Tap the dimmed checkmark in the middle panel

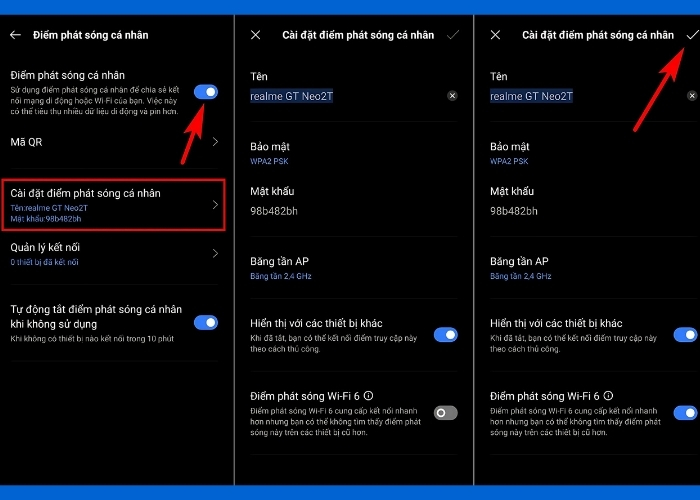pyautogui.click(x=453, y=35)
